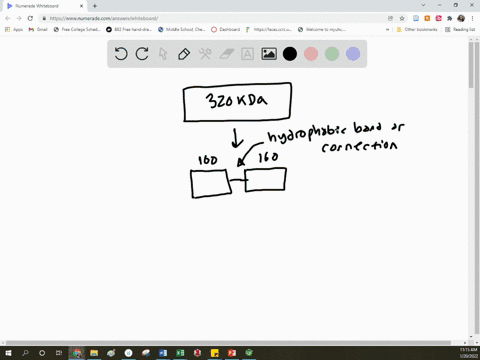Viewport: 480px width, 360px height.
Task: Open the taskbar clock and date
Action: pyautogui.click(x=468, y=353)
